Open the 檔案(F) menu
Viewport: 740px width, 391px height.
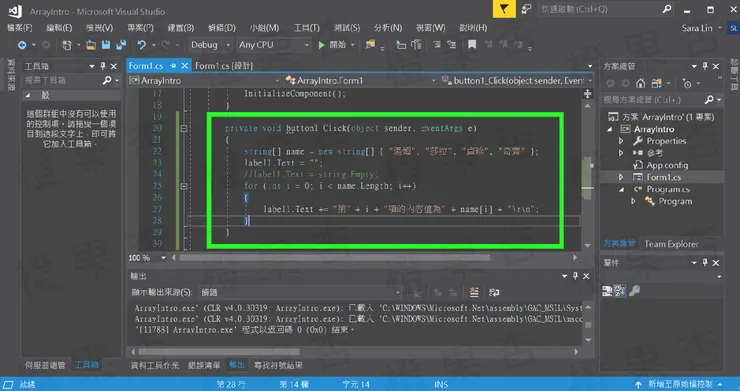(20, 28)
